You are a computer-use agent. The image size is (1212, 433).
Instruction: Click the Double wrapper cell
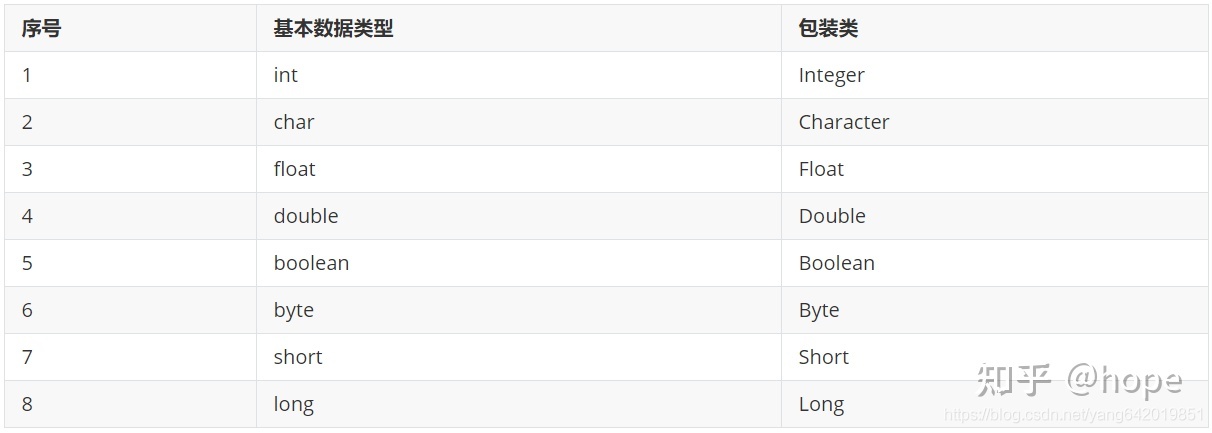point(832,216)
